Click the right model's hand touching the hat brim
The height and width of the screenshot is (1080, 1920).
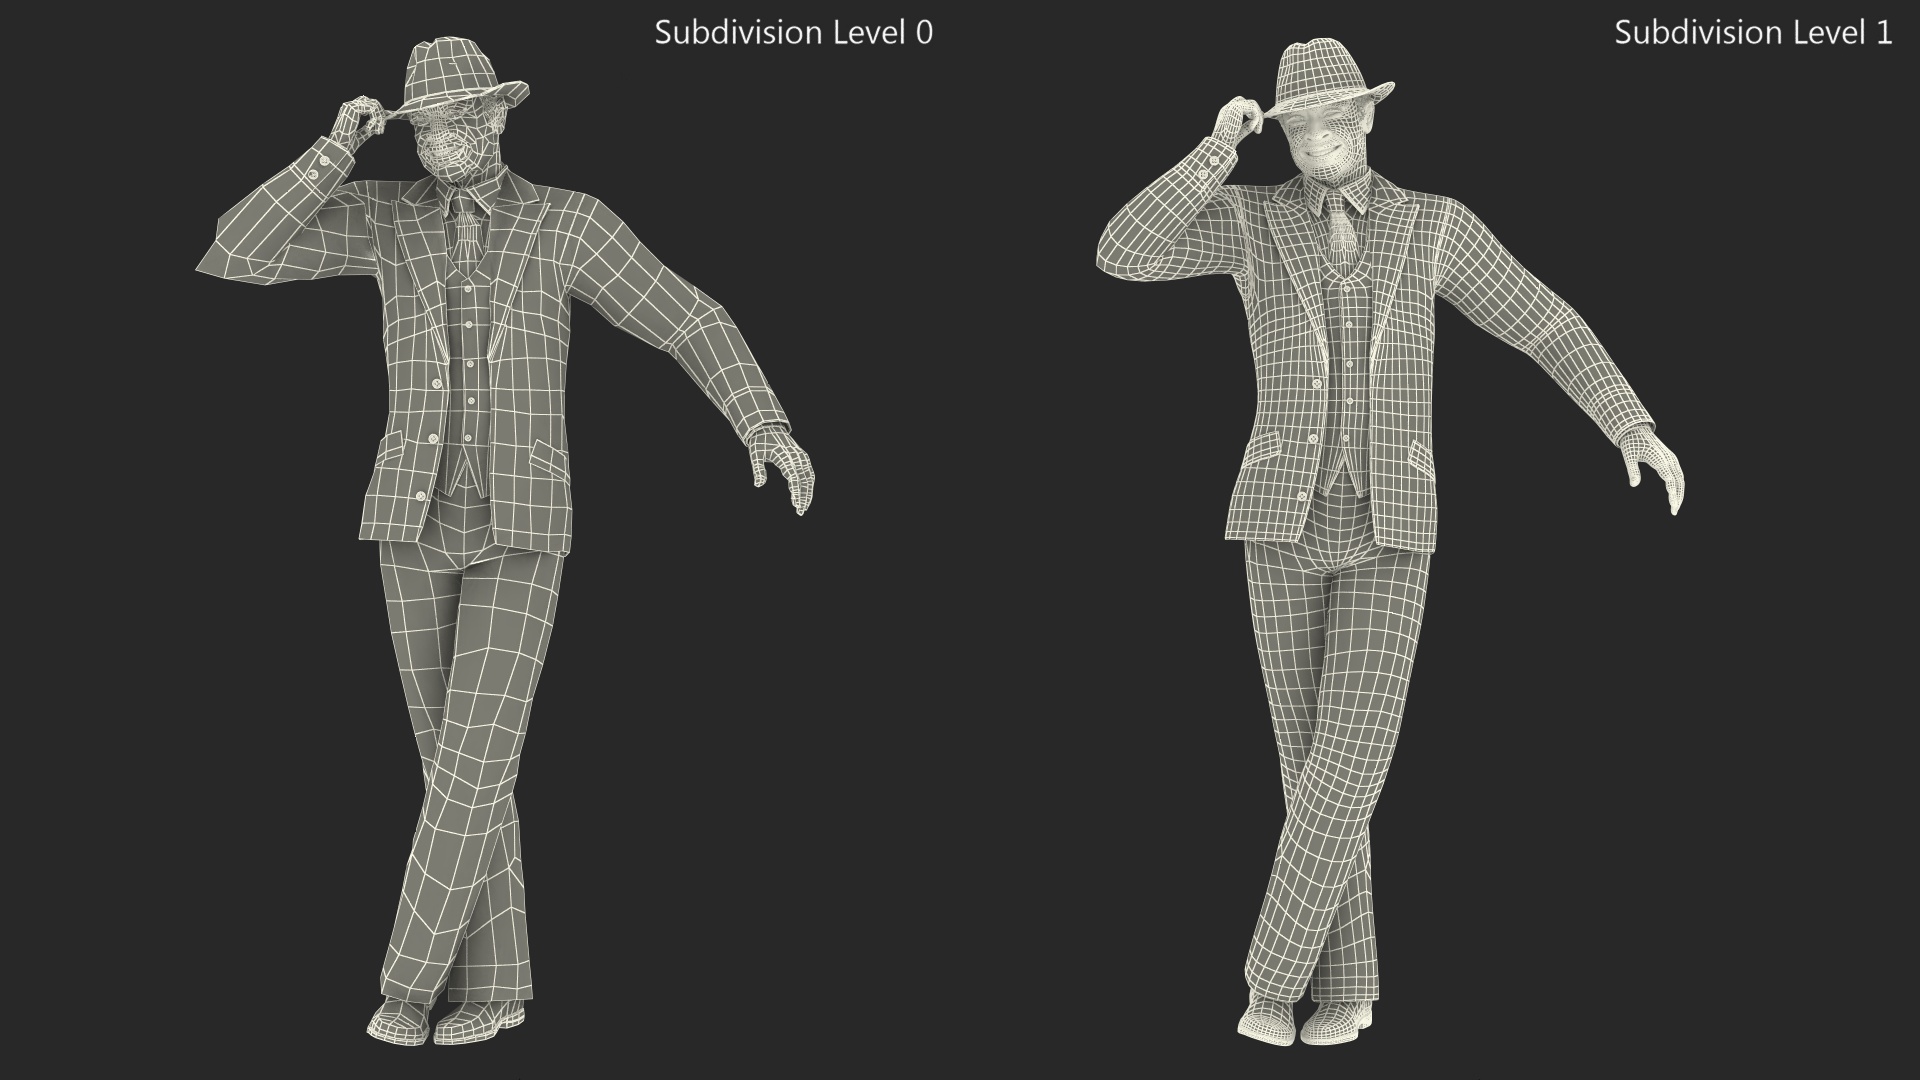coord(1238,115)
